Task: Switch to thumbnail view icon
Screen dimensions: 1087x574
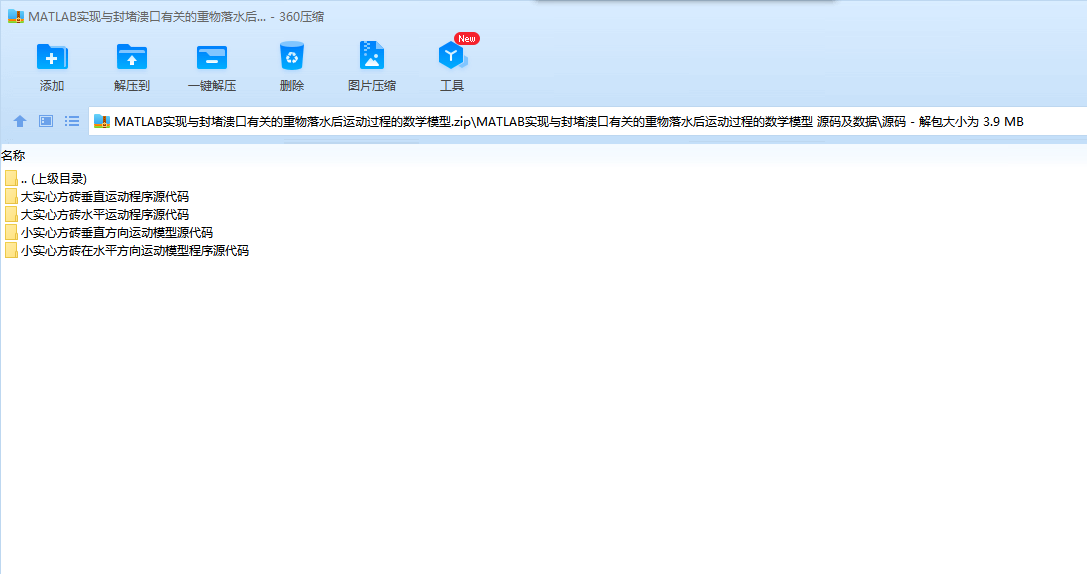Action: pos(46,121)
